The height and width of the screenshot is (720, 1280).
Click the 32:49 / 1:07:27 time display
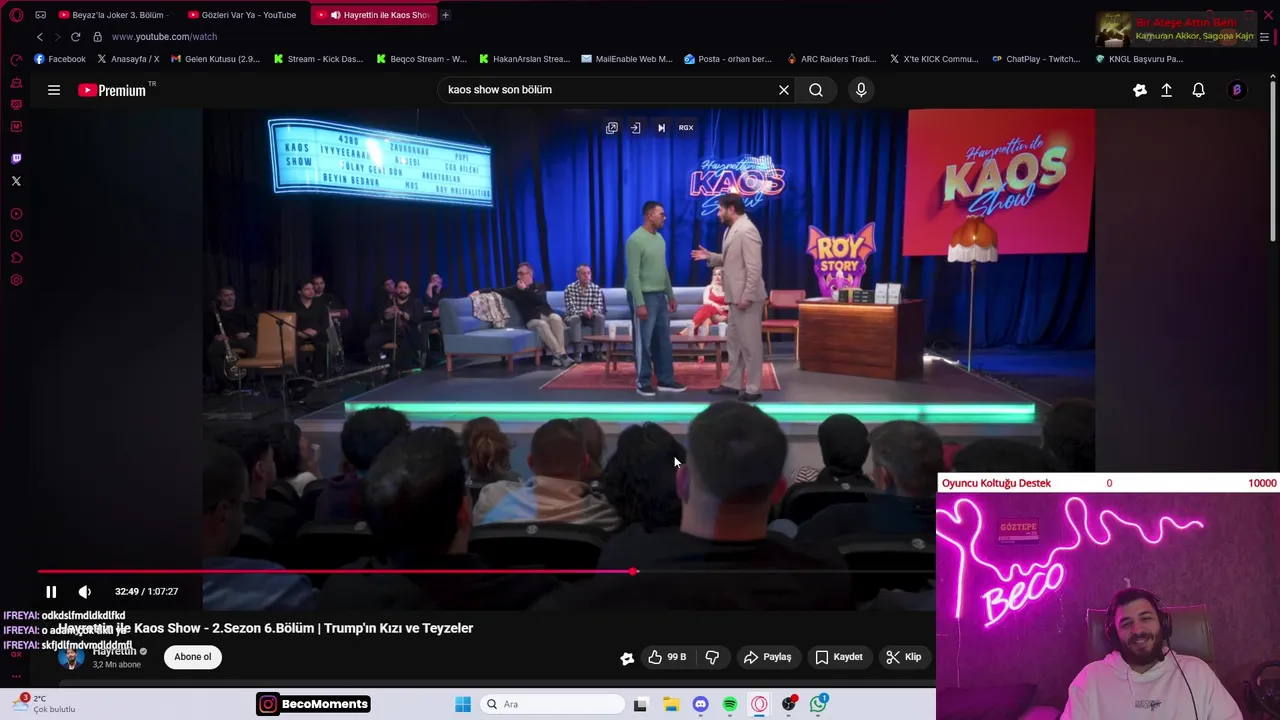[146, 592]
